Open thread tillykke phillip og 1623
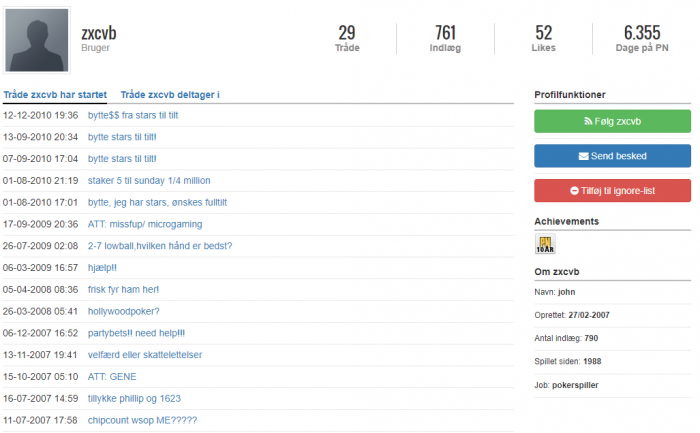Screen dimensions: 700x433 134,398
